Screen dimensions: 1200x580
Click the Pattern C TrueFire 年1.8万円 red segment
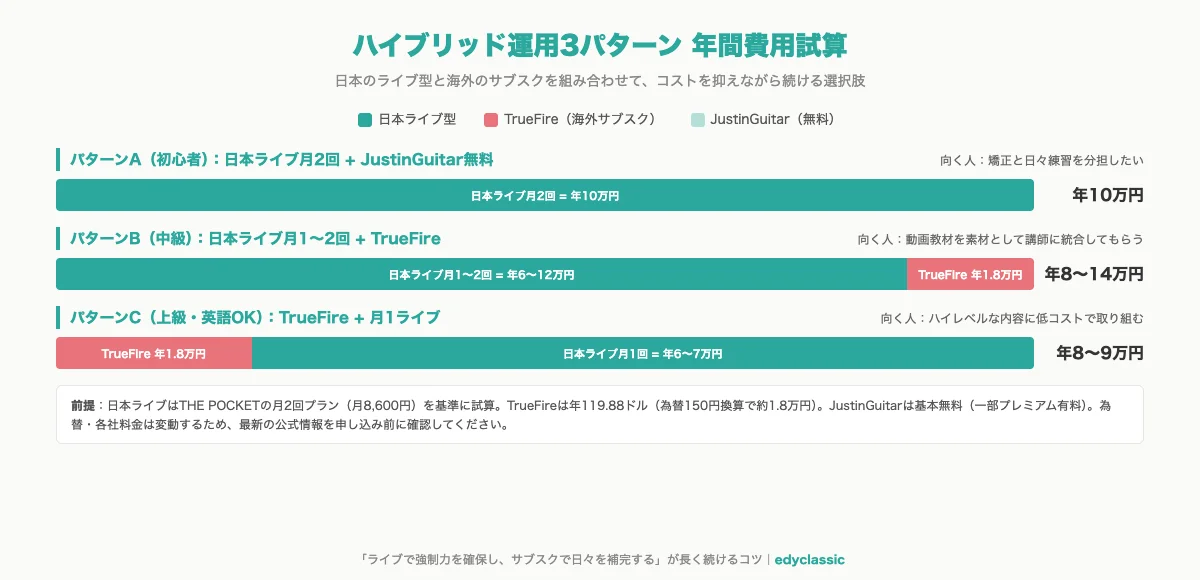click(x=154, y=353)
